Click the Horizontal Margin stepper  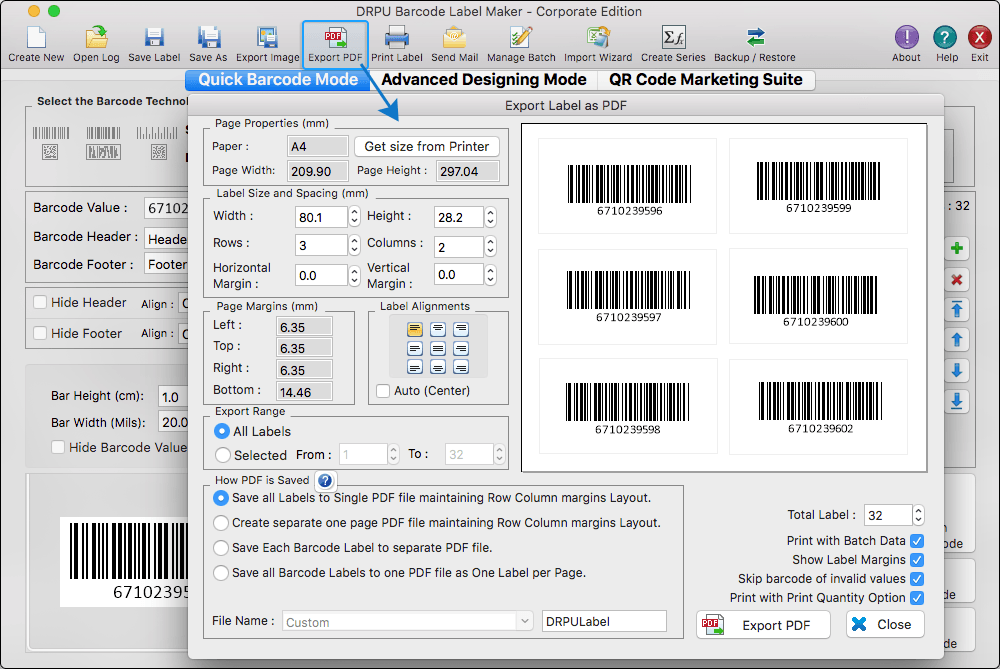[x=355, y=275]
